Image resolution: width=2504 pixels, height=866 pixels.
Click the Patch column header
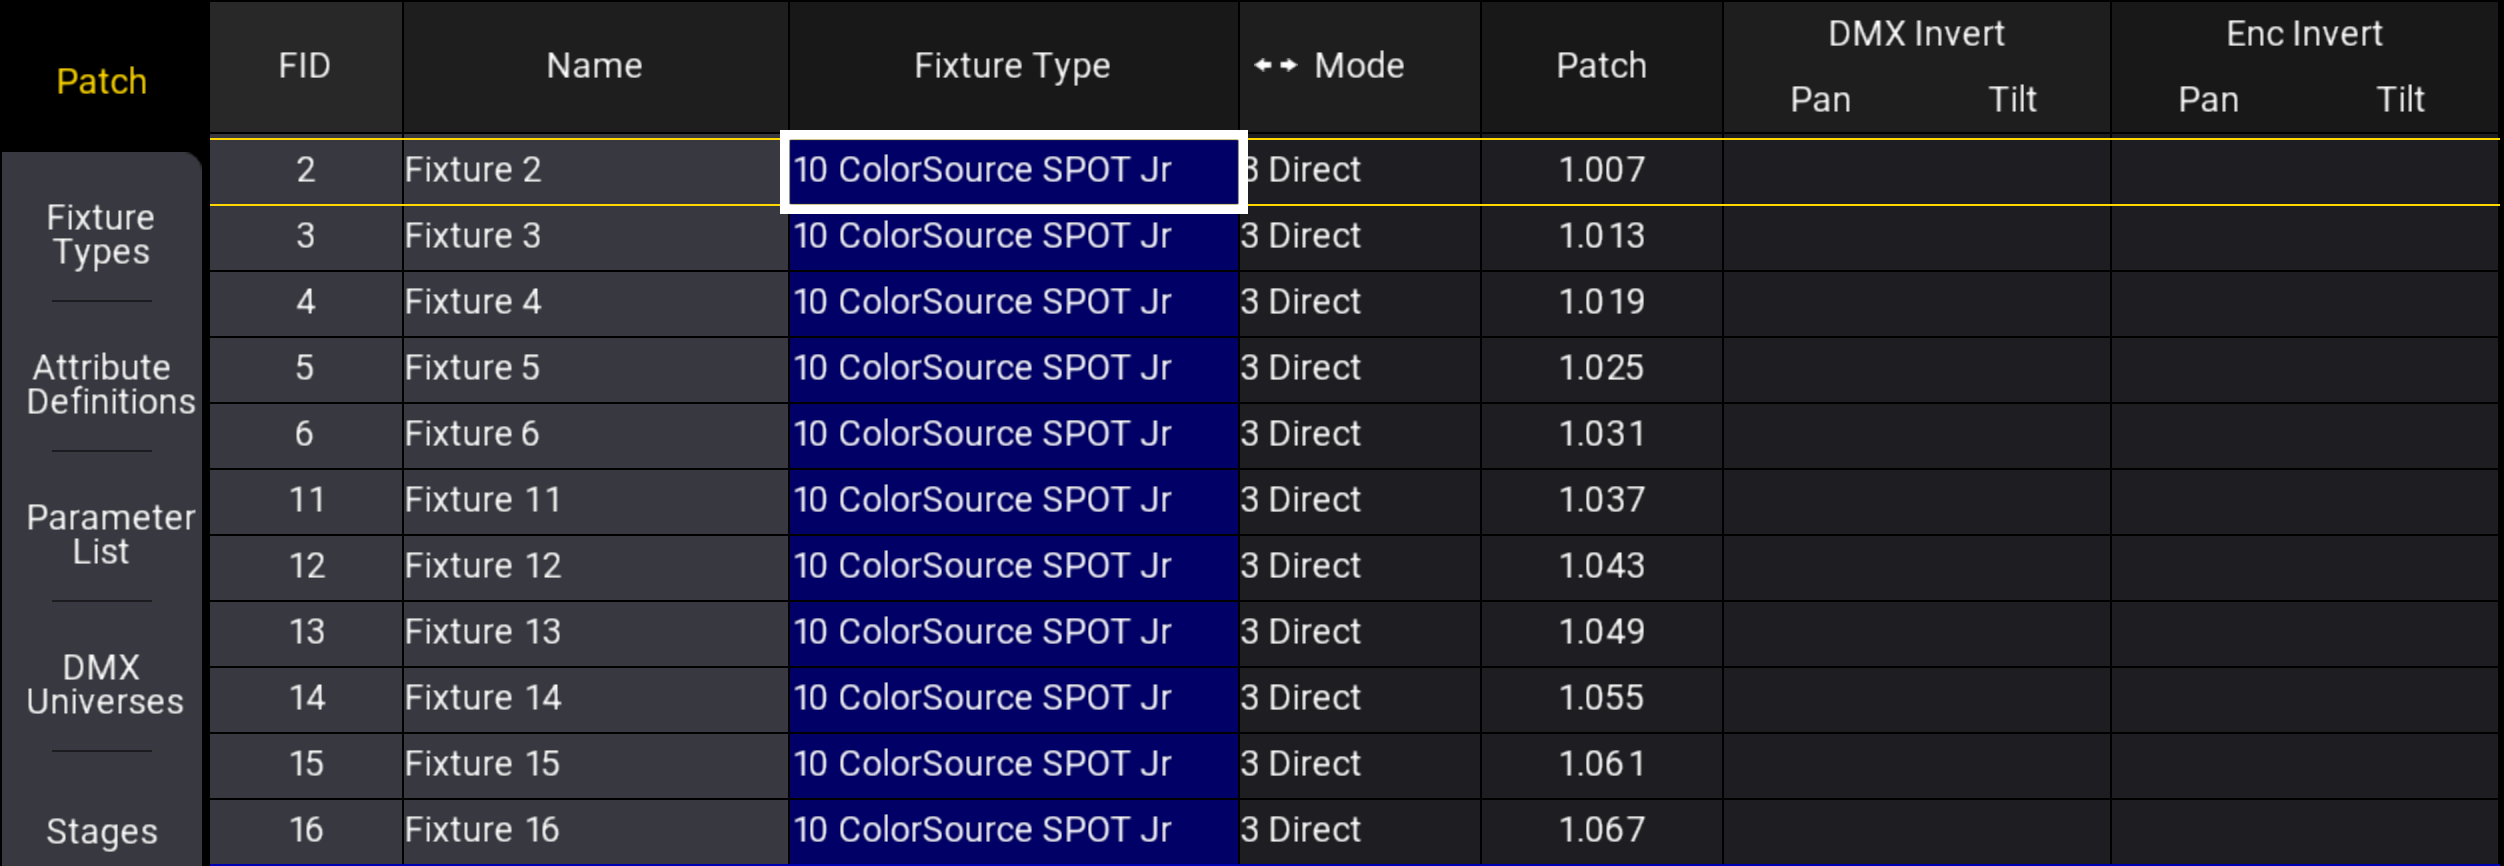[x=1601, y=66]
